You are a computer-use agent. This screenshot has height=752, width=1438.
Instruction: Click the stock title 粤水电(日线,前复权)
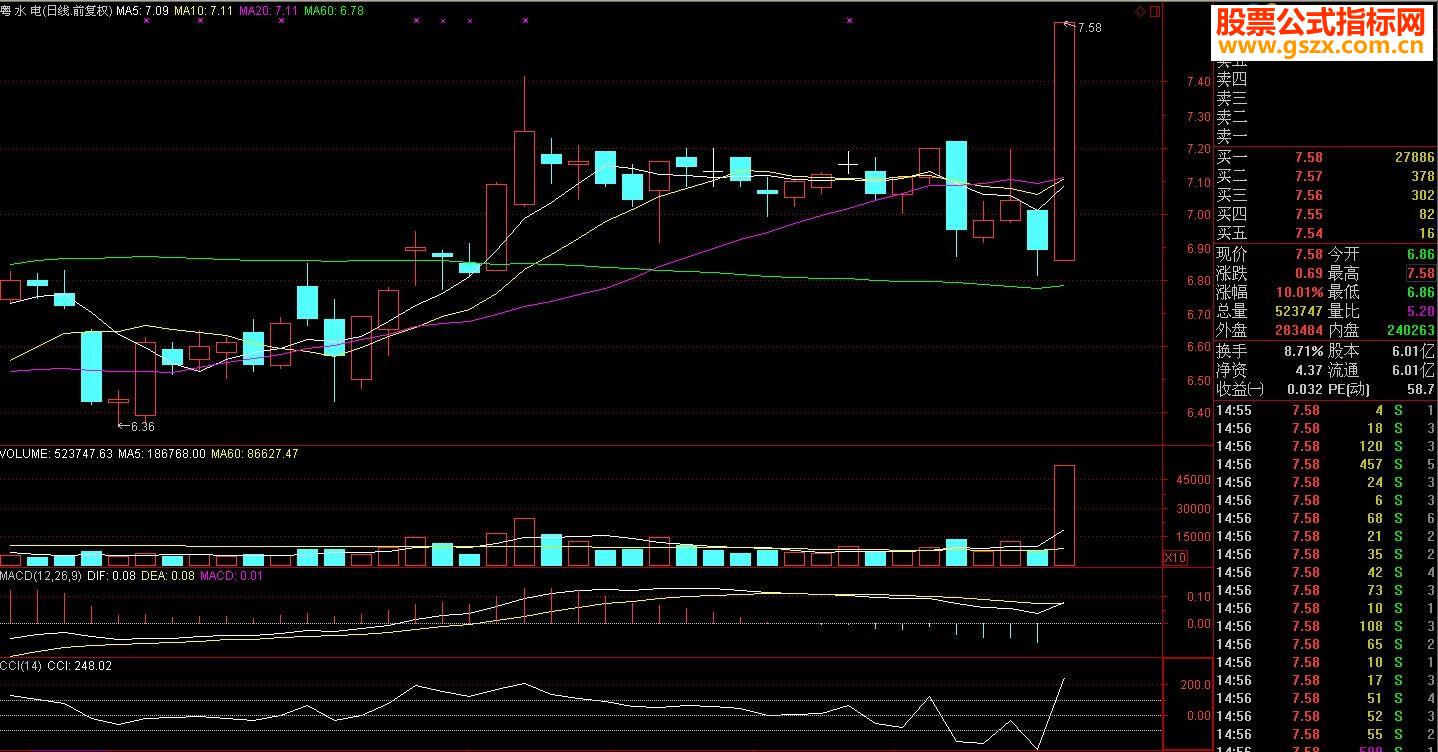(x=56, y=11)
